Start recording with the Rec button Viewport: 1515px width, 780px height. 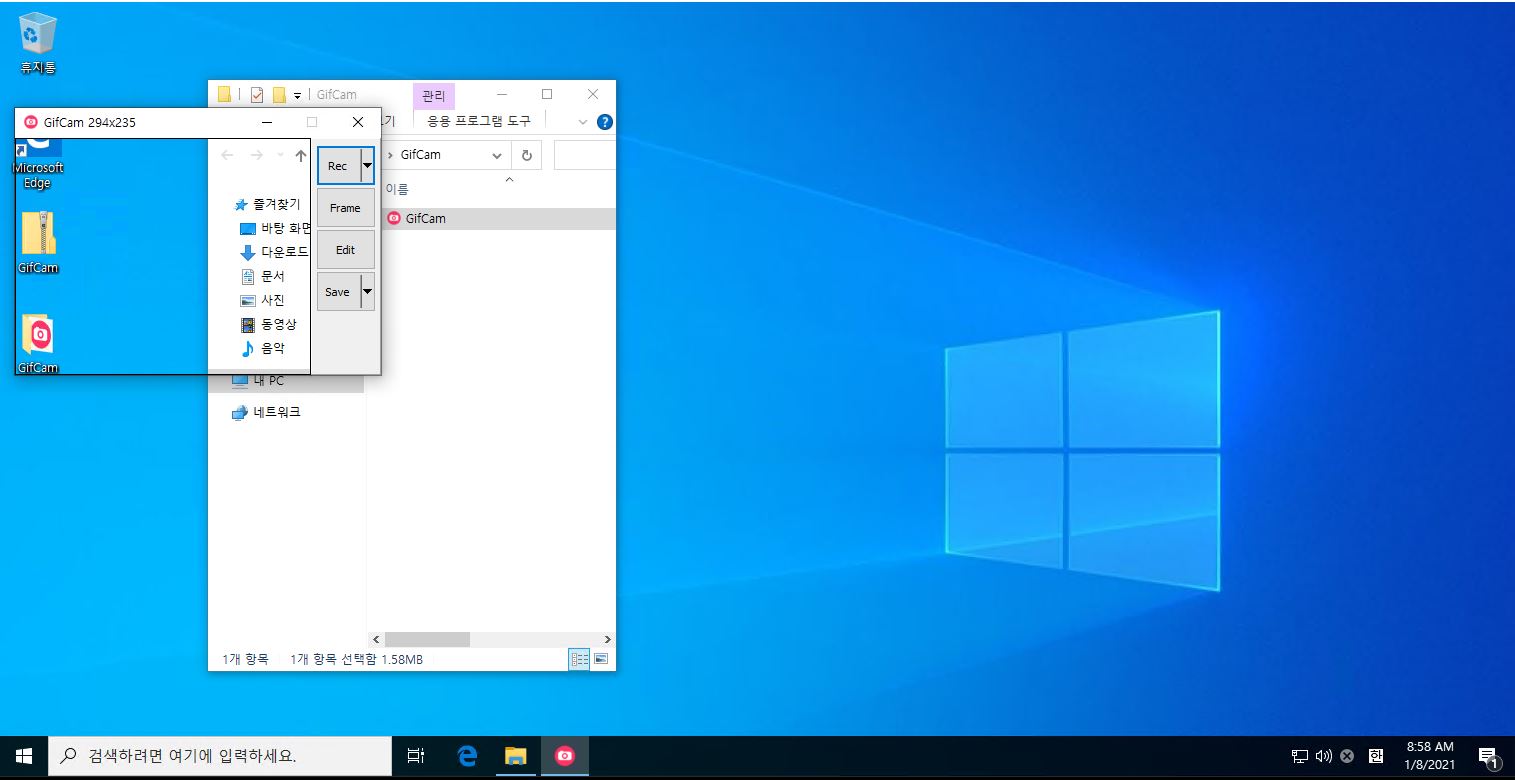point(339,166)
